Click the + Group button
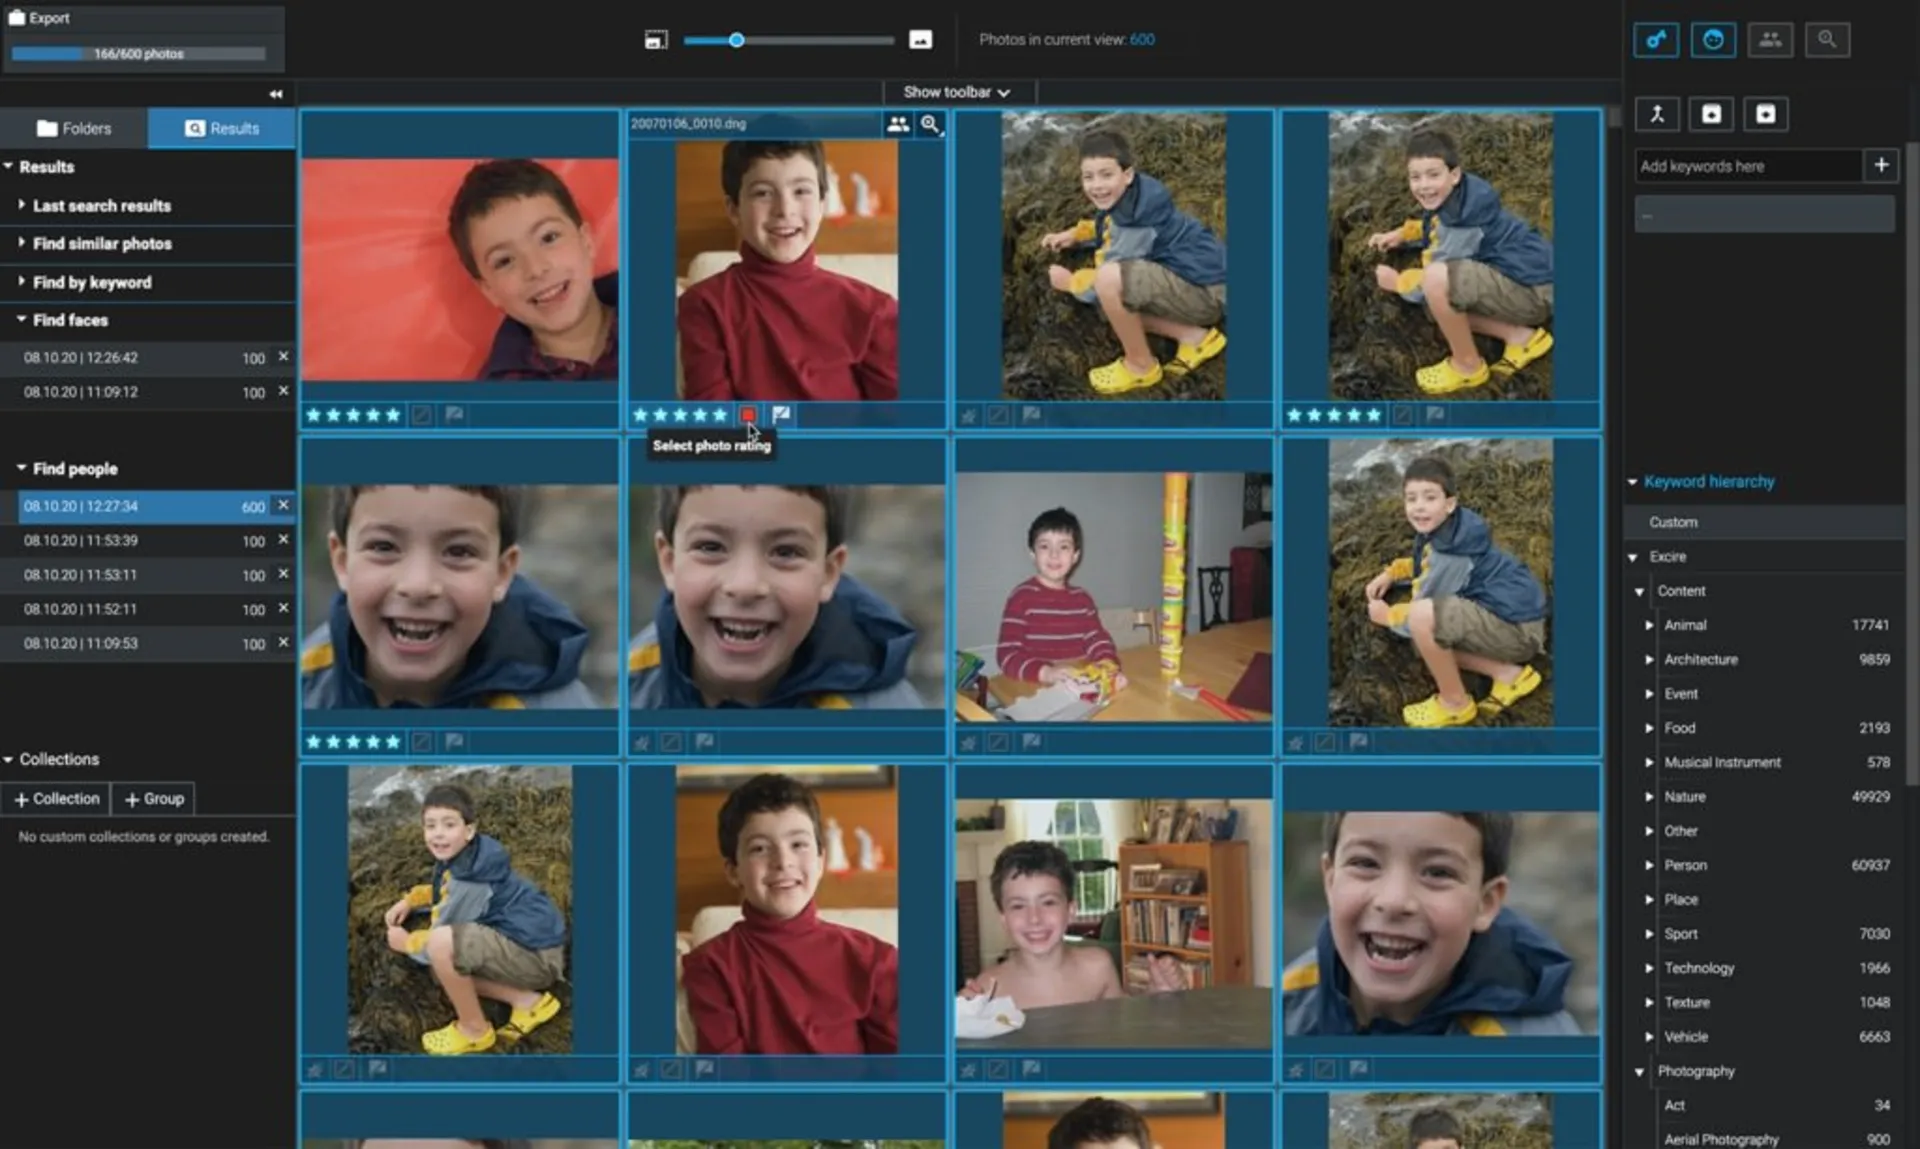The width and height of the screenshot is (1920, 1149). click(x=153, y=798)
